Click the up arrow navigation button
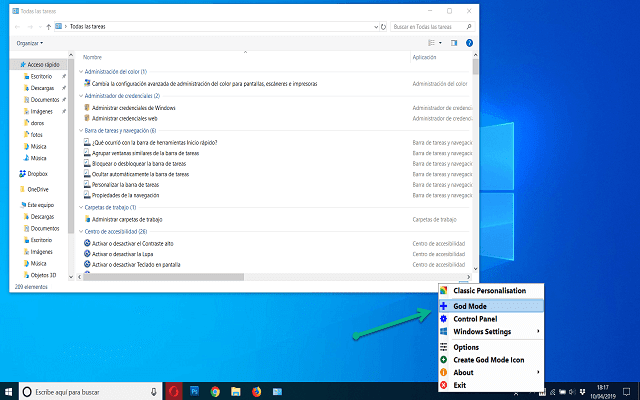The image size is (640, 400). 49,26
